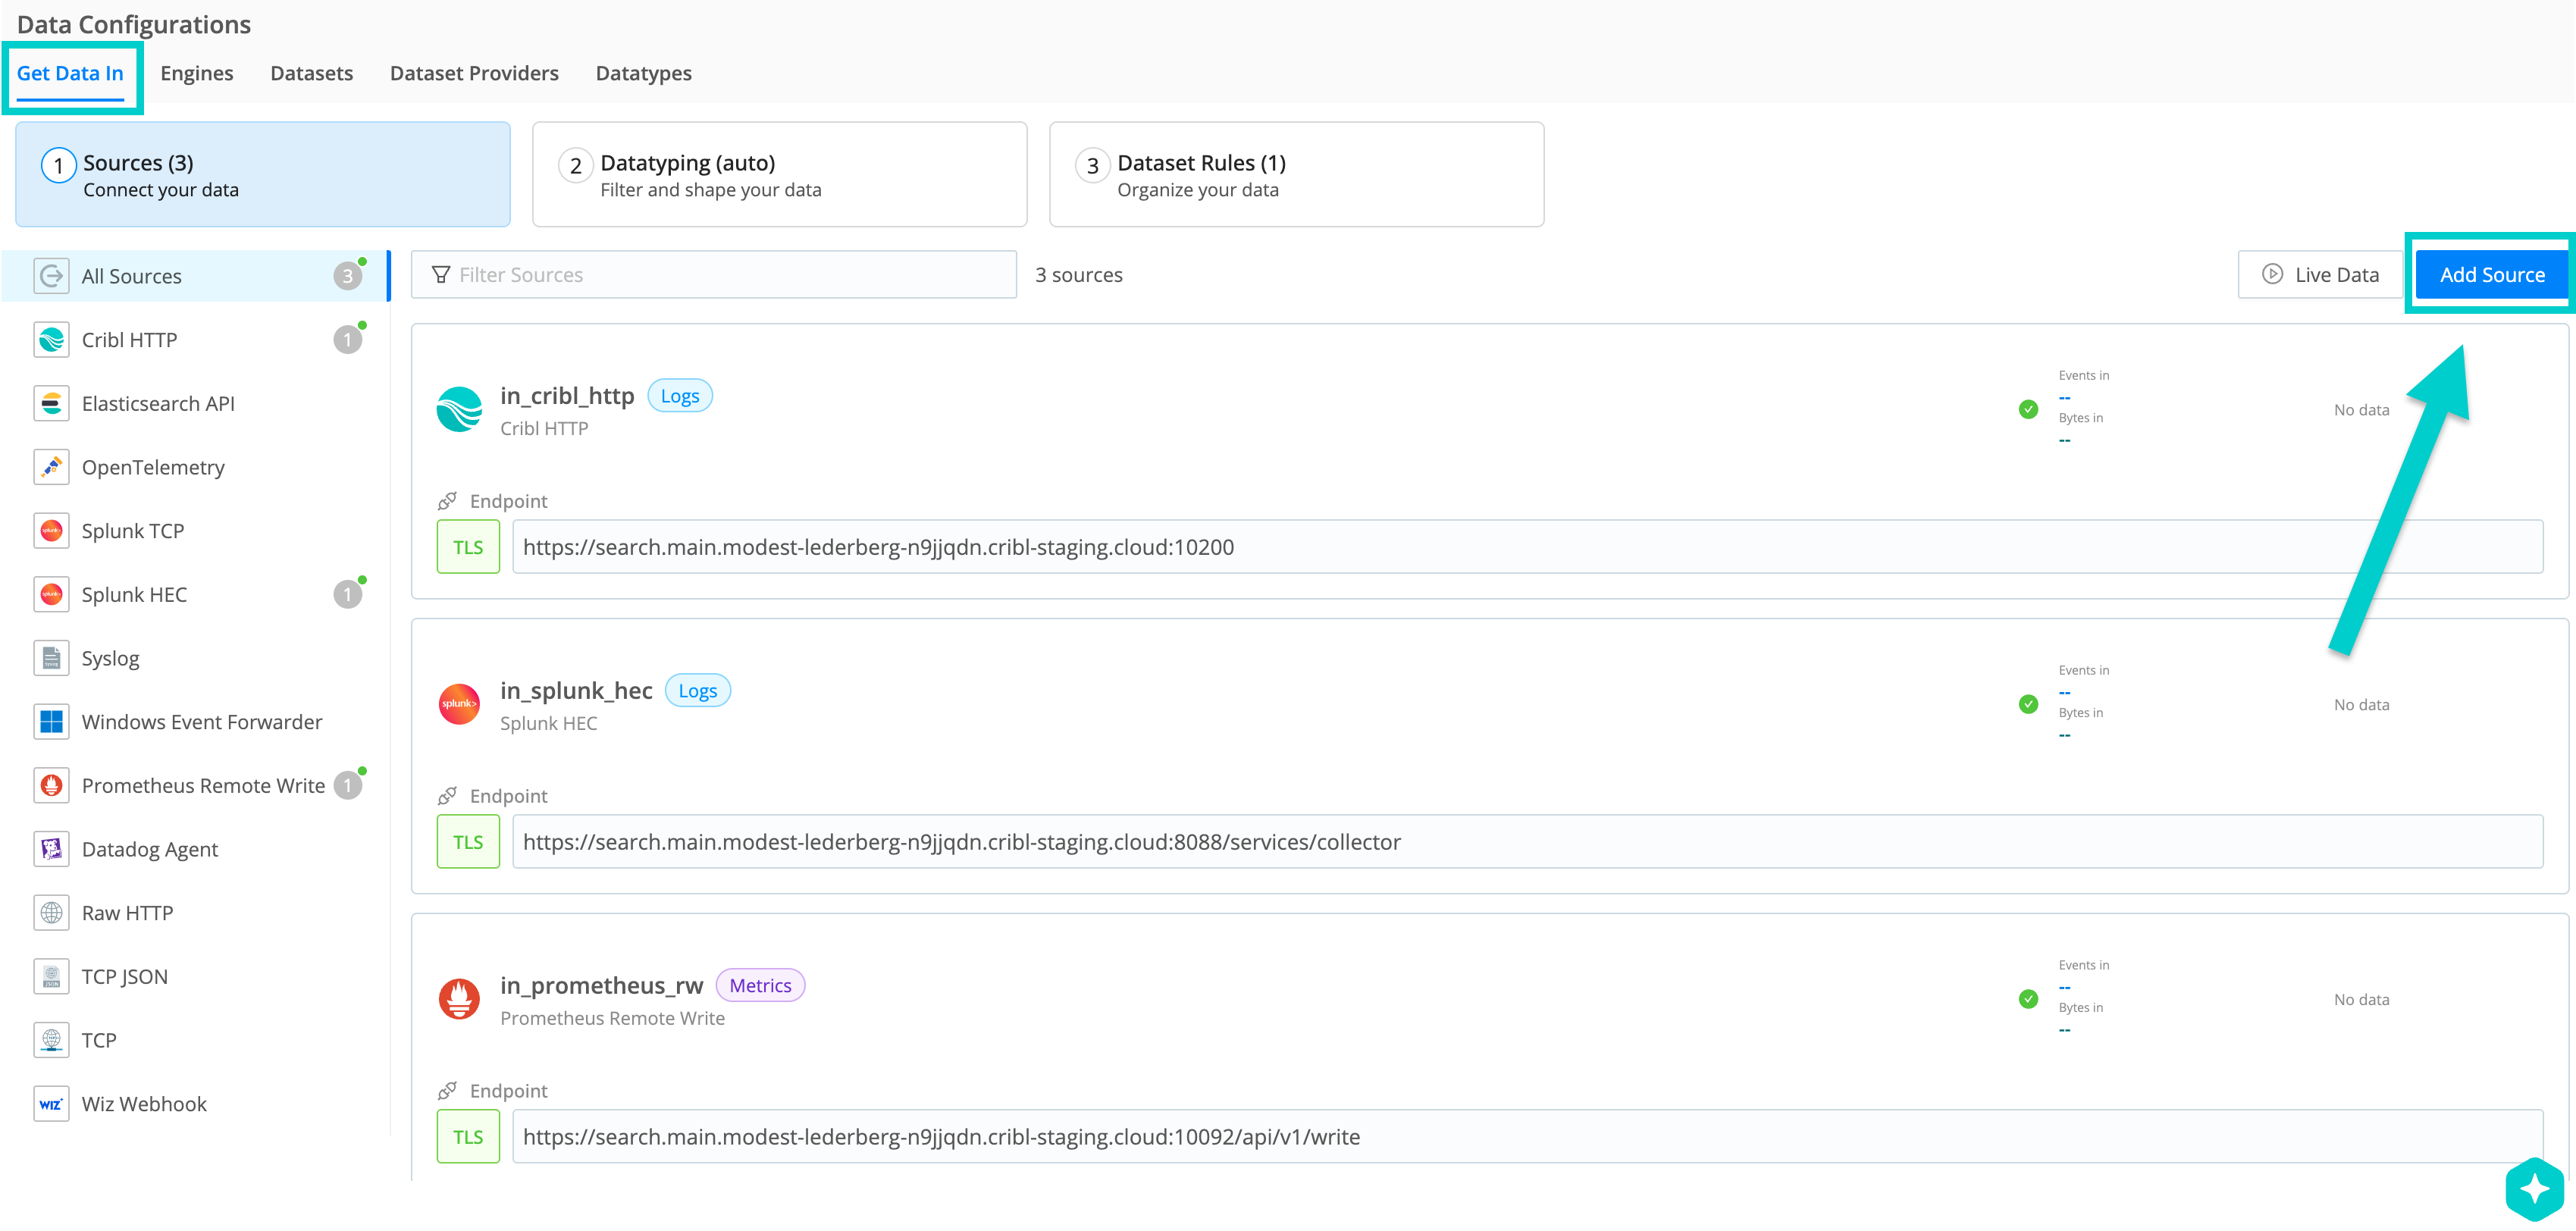Select the in_splunk_hec endpoint URL field
This screenshot has width=2576, height=1231.
[1528, 842]
